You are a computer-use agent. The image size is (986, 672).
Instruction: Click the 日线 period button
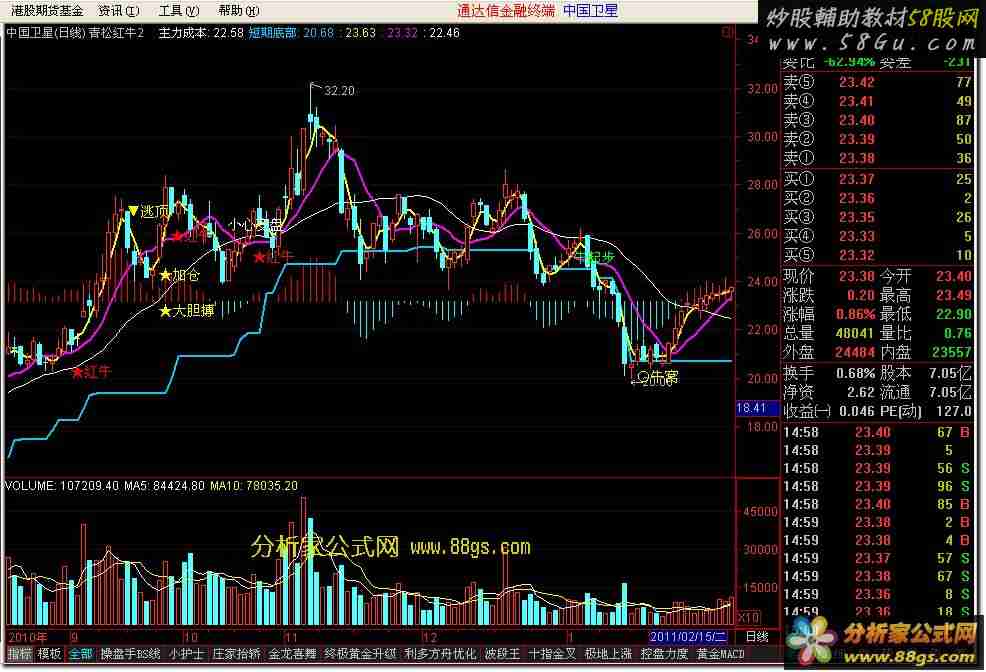coord(757,636)
